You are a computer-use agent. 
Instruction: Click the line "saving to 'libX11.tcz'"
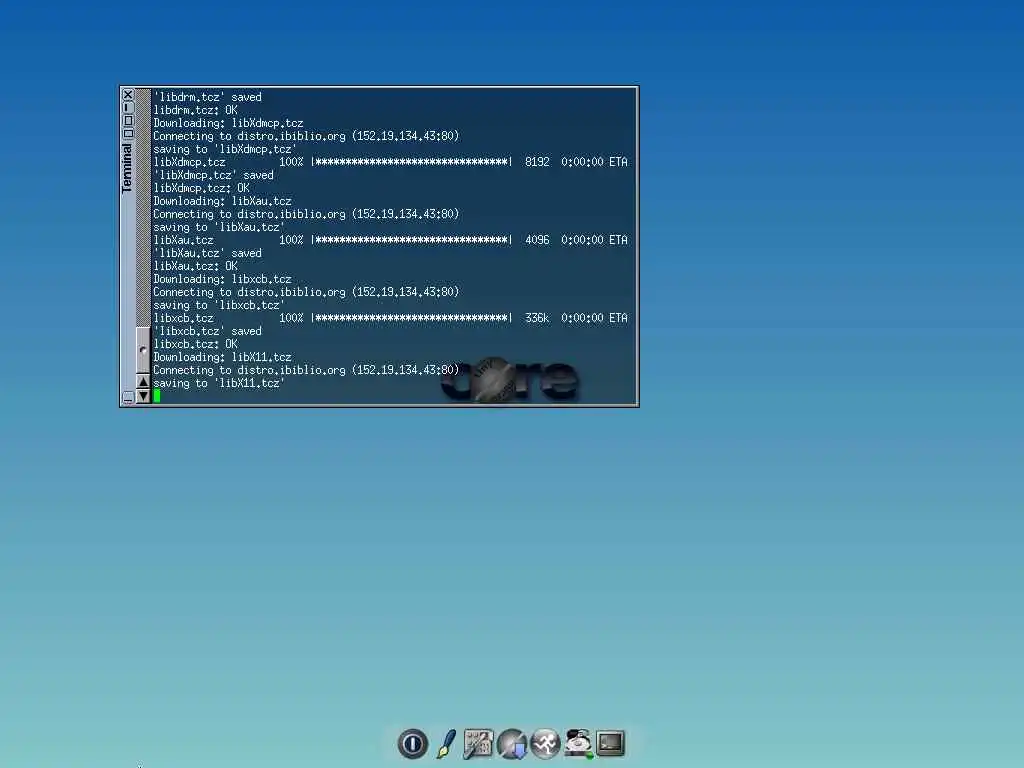(x=219, y=383)
